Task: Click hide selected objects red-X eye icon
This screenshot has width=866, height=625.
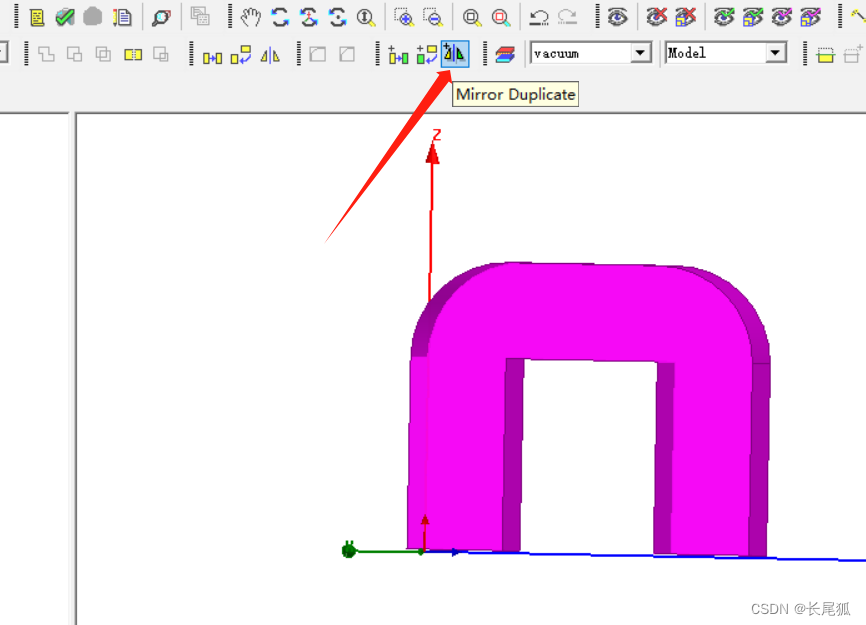Action: coord(656,17)
